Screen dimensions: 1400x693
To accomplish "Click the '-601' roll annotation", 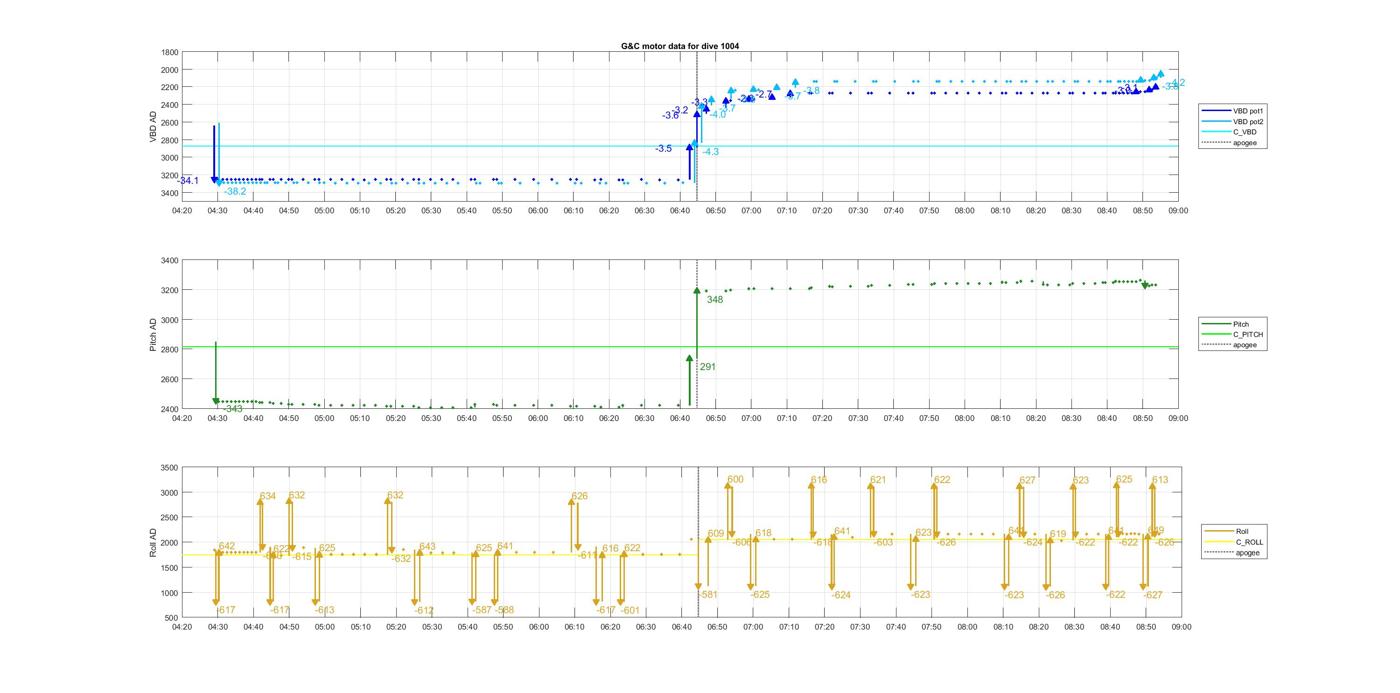I will 630,610.
